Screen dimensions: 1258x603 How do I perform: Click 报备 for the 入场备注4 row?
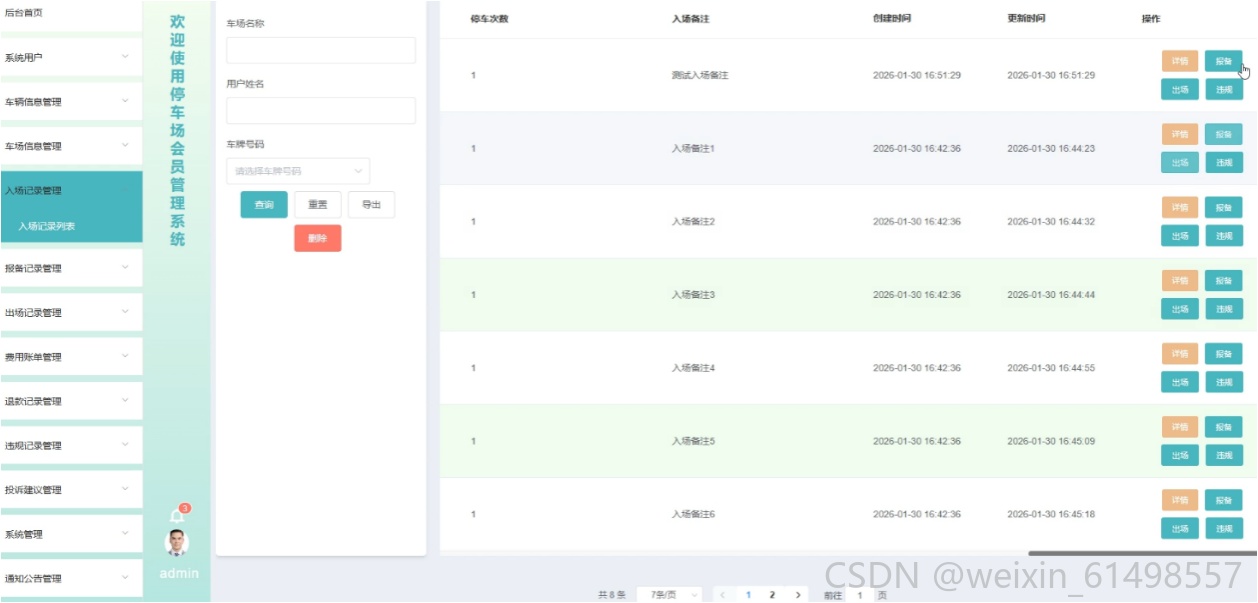(x=1224, y=354)
